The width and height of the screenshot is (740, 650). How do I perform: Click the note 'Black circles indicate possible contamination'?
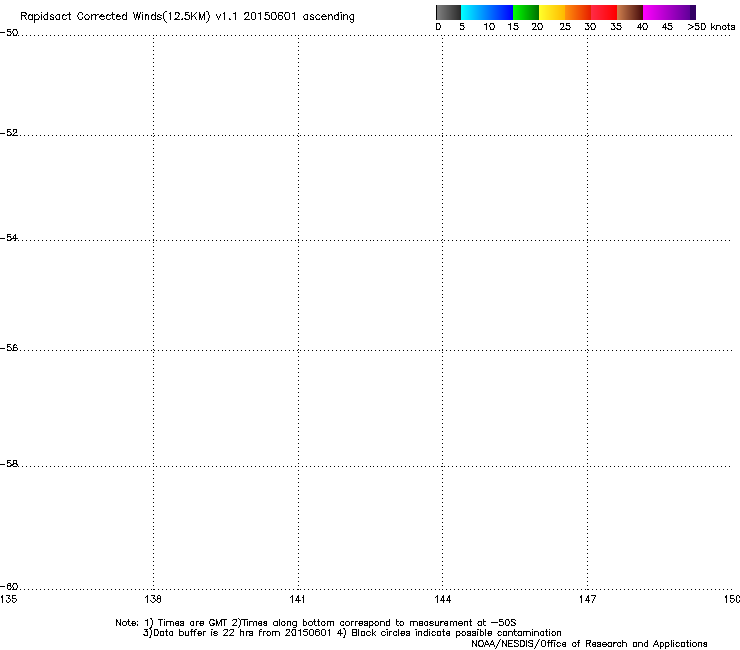click(x=456, y=633)
